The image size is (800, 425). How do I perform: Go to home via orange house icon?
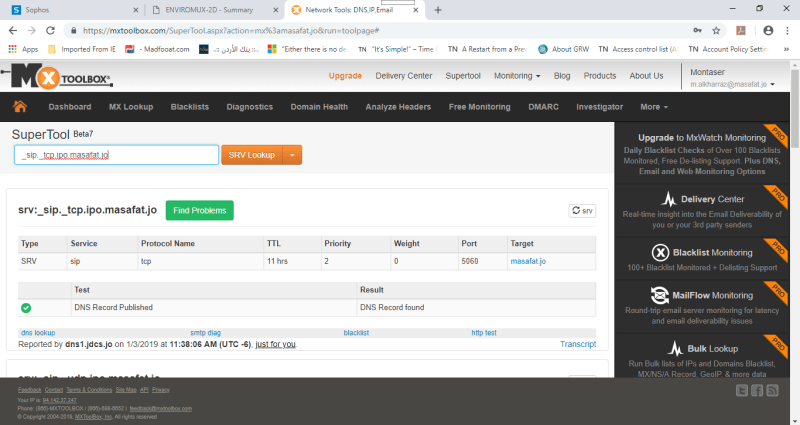coord(19,106)
